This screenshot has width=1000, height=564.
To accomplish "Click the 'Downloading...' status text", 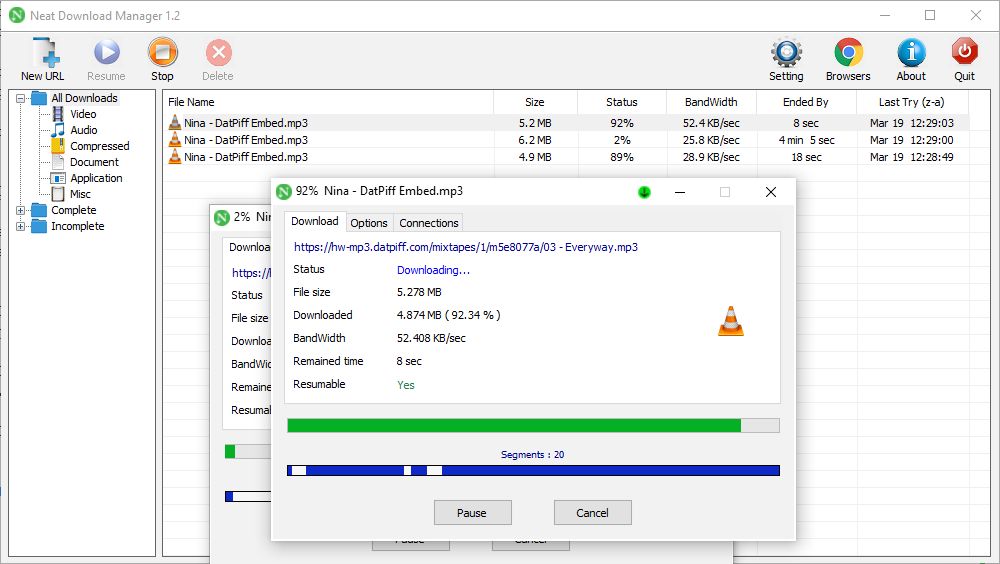I will [433, 270].
